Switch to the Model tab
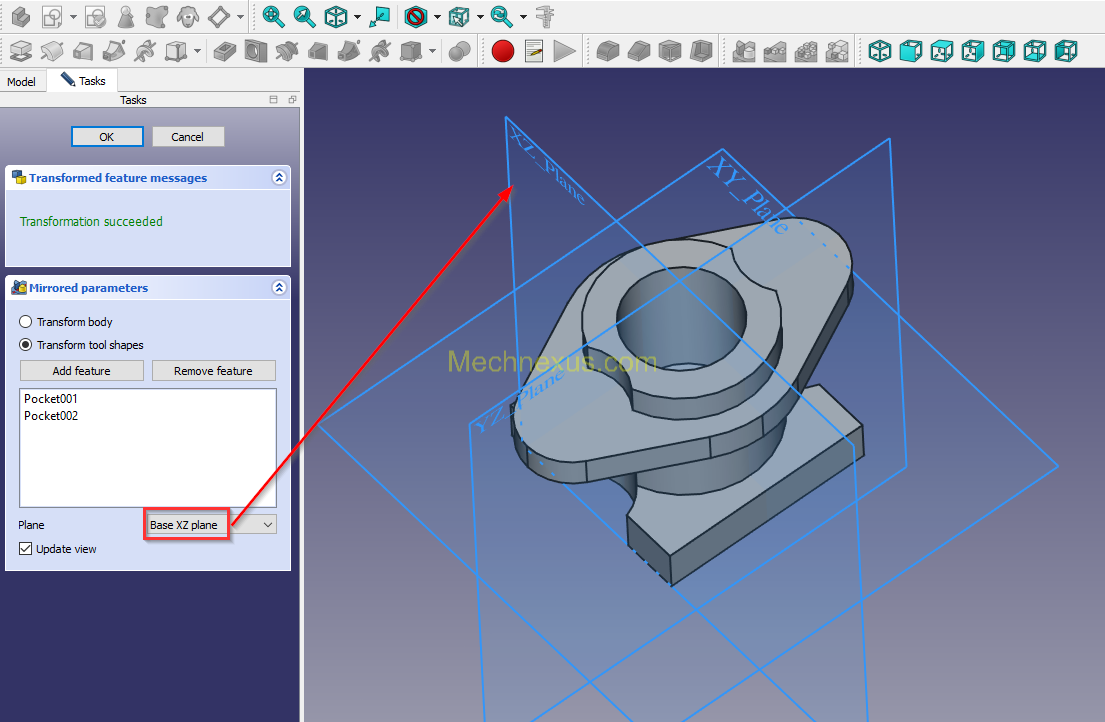Image resolution: width=1105 pixels, height=722 pixels. point(21,82)
